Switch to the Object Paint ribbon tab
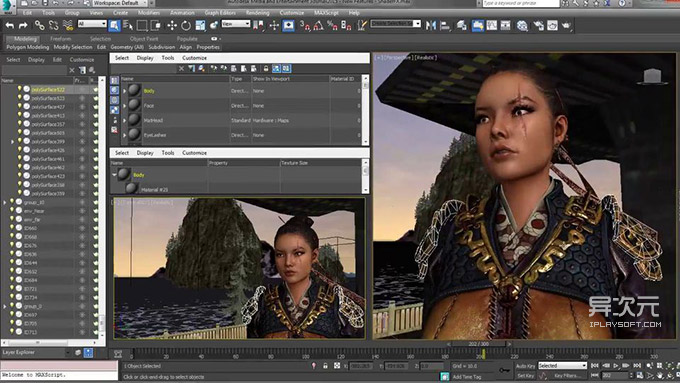The image size is (680, 383). tap(144, 39)
